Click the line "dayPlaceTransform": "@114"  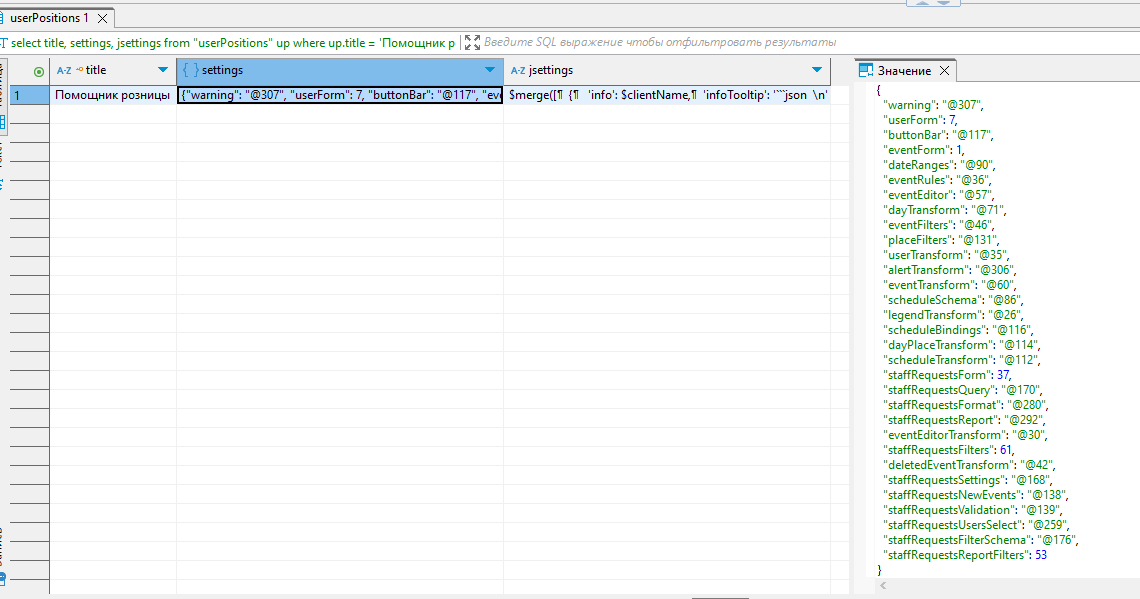click(x=962, y=345)
